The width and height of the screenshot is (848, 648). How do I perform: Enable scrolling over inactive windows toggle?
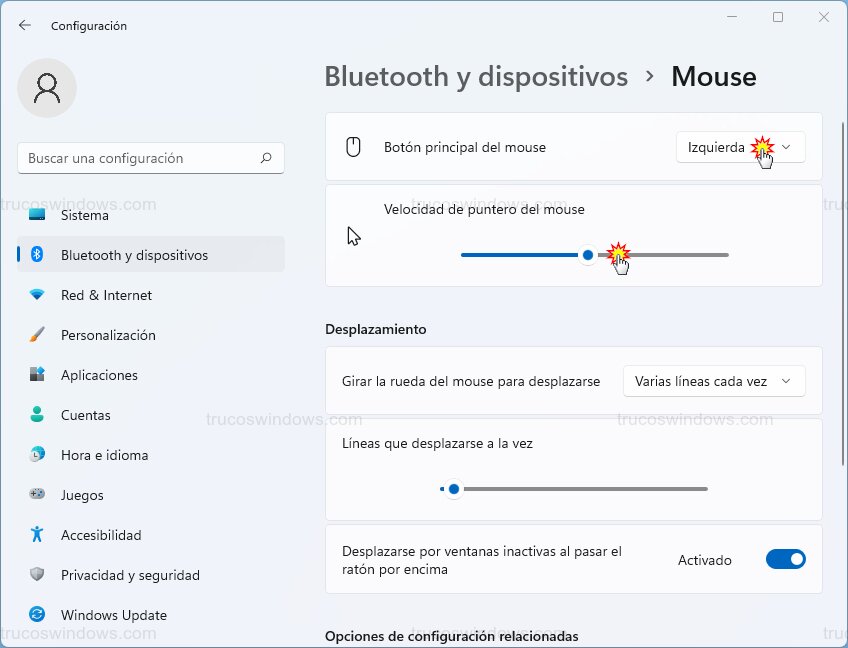pos(786,560)
